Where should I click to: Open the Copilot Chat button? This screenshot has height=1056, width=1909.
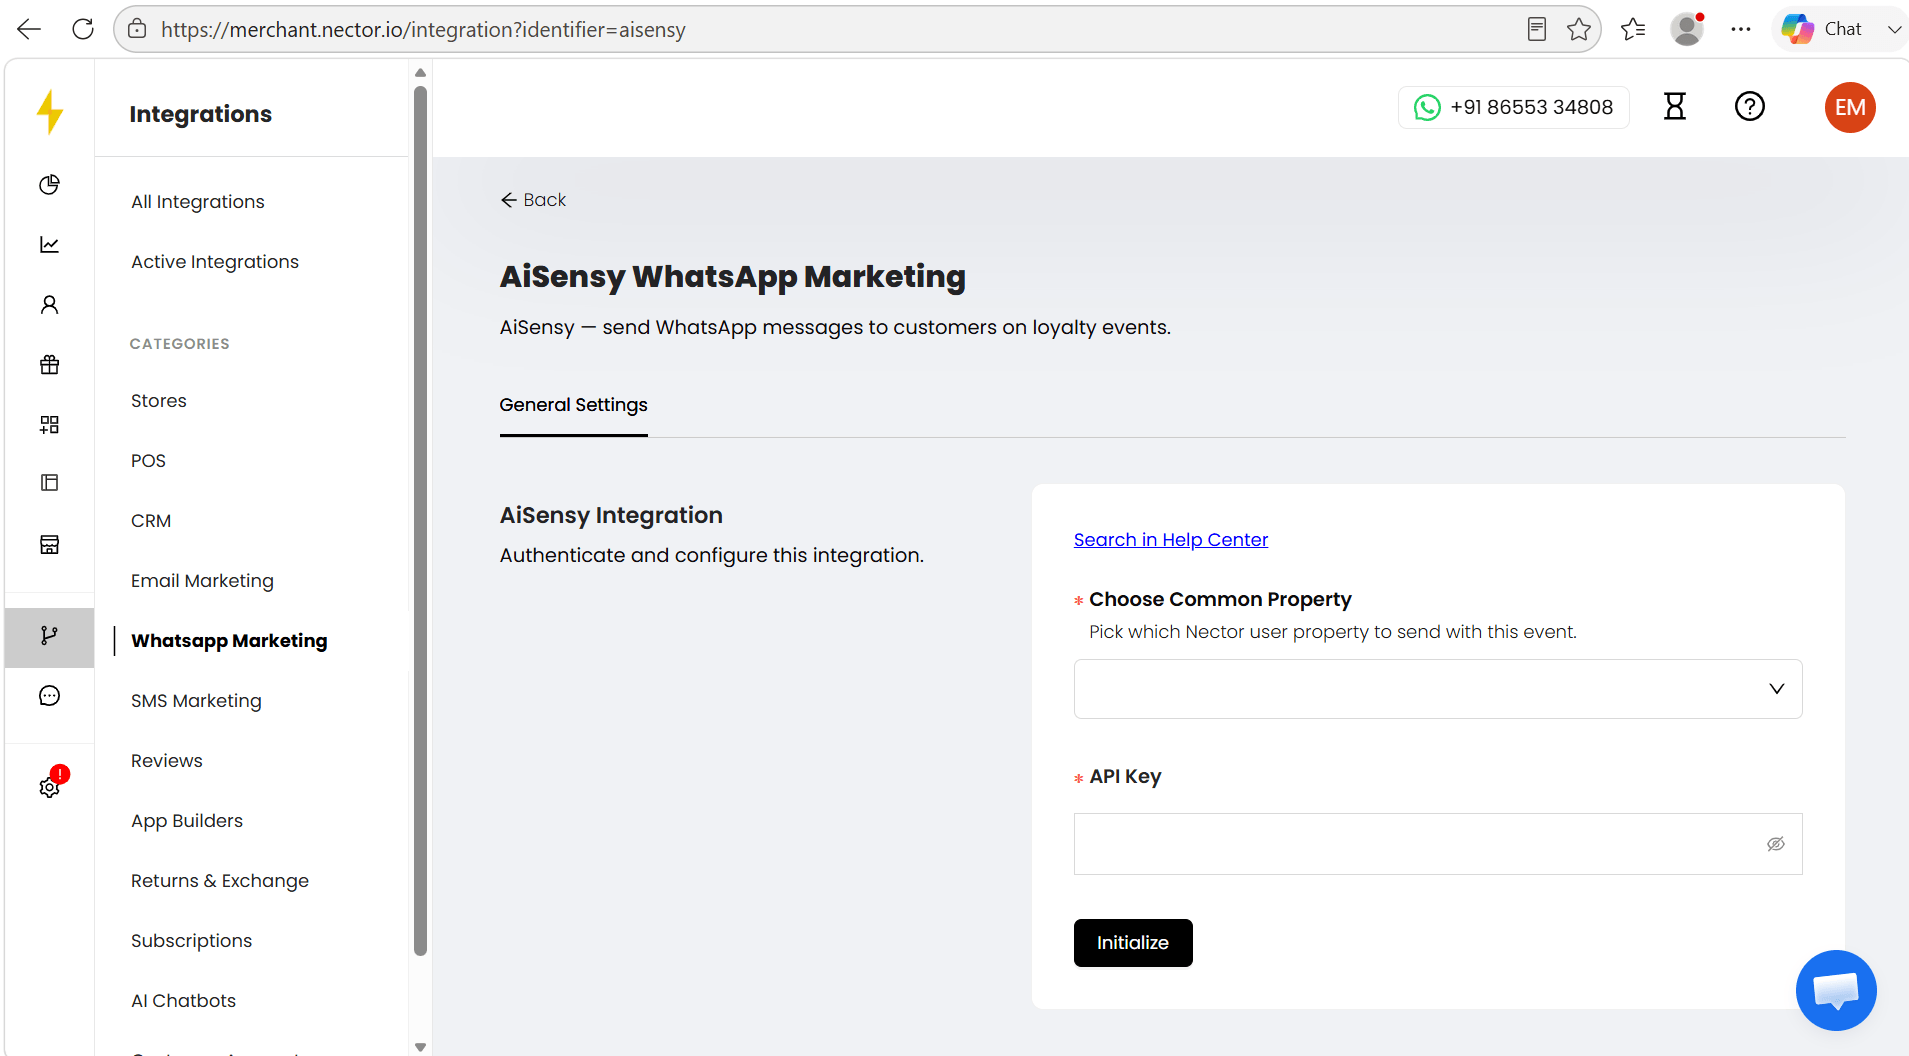1822,29
